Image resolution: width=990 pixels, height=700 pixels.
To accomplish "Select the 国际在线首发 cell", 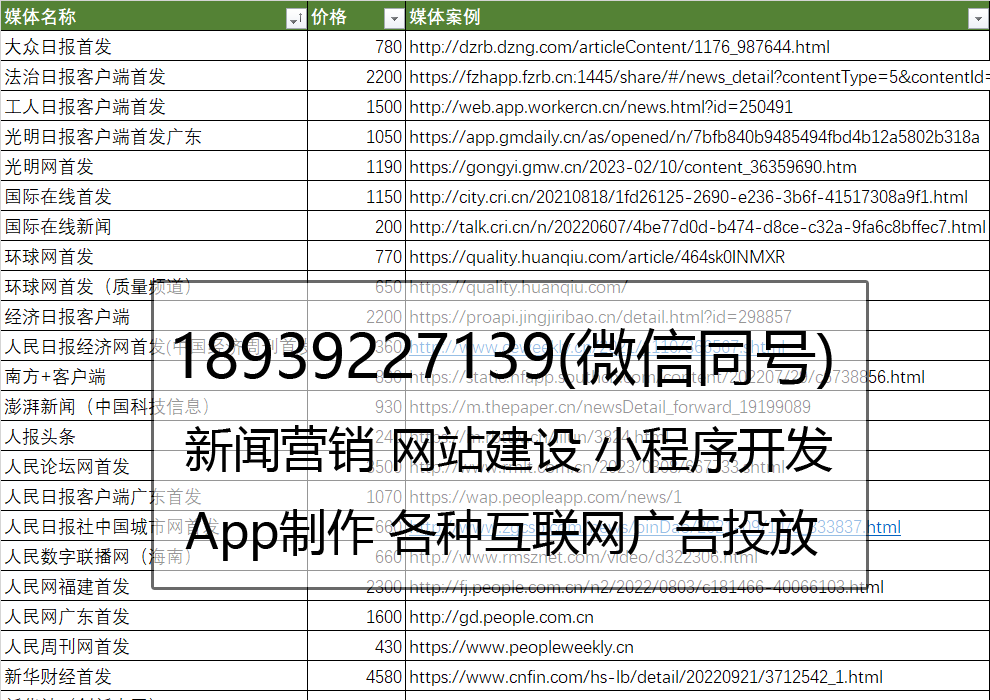I will (154, 196).
